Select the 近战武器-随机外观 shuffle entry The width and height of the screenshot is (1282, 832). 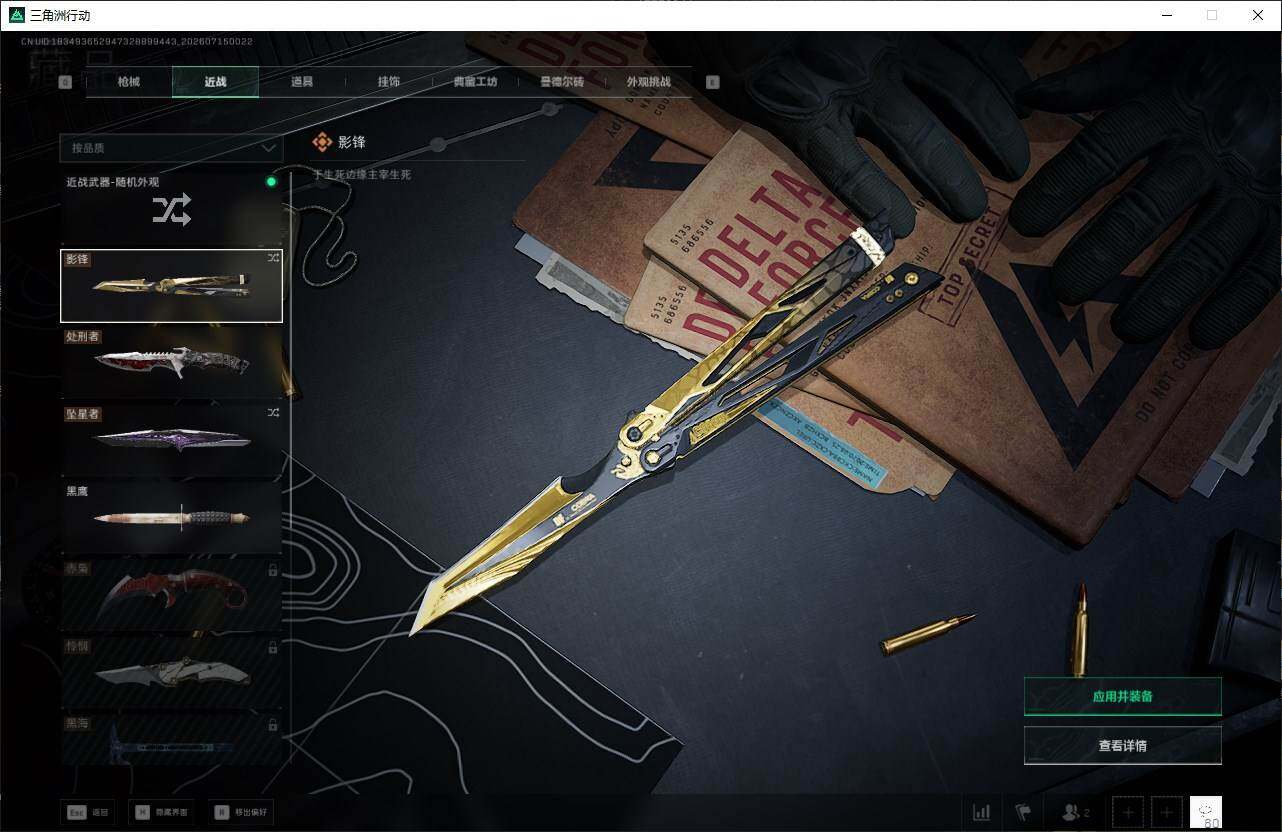[171, 208]
